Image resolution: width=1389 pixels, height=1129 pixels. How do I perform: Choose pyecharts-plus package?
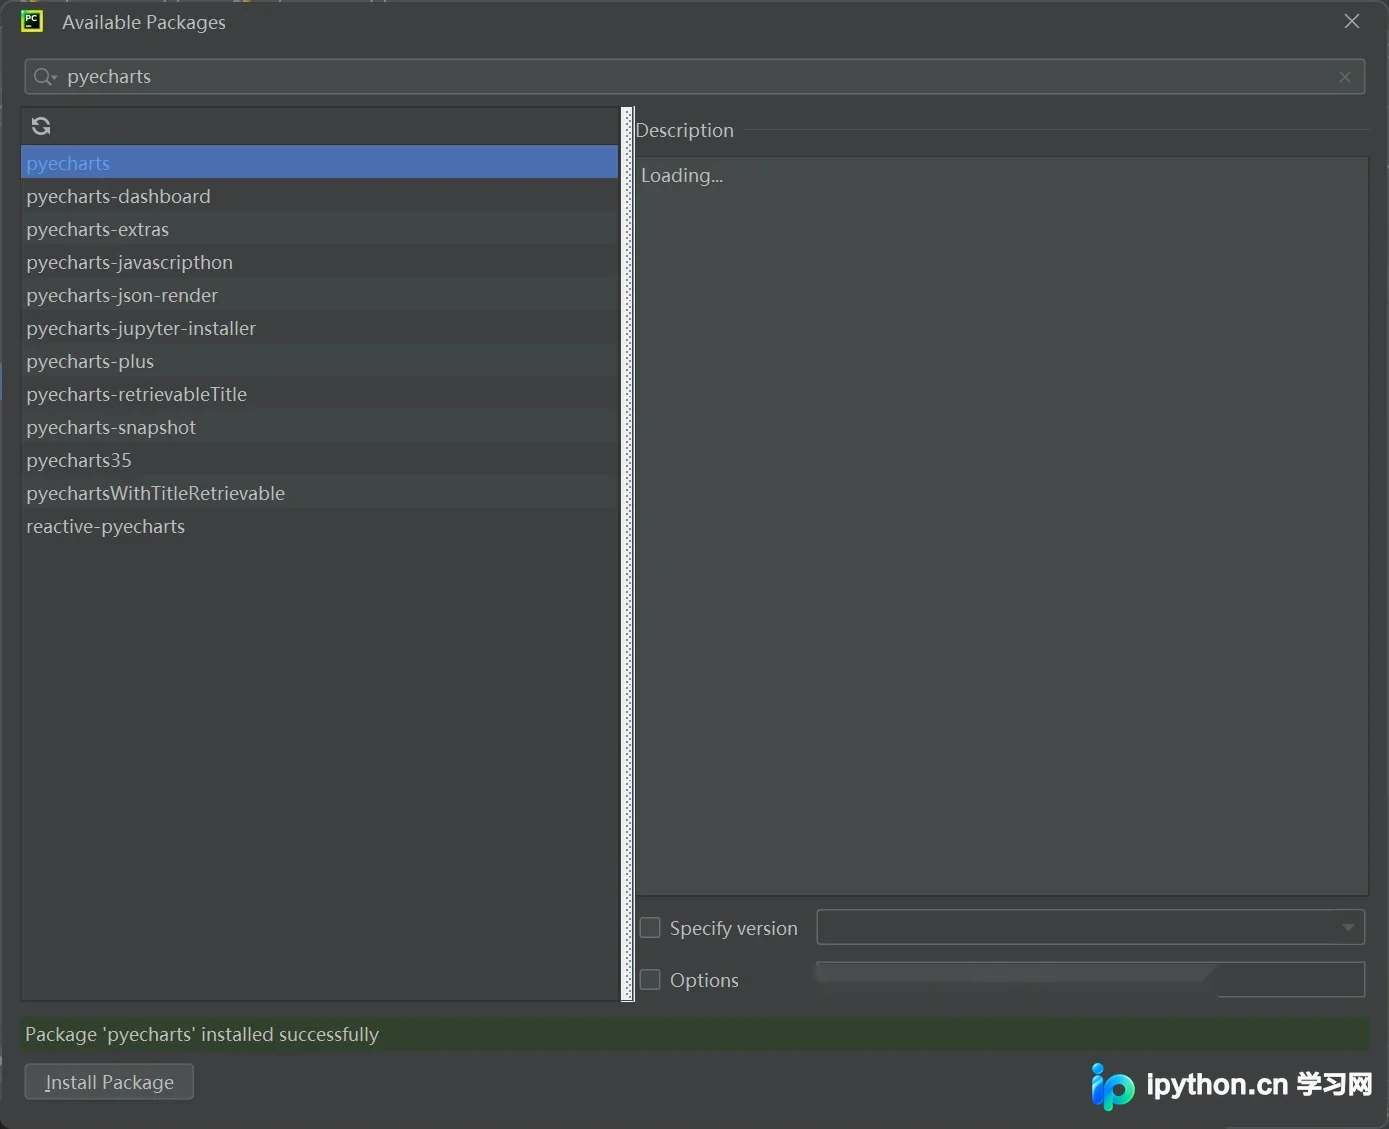click(x=320, y=361)
